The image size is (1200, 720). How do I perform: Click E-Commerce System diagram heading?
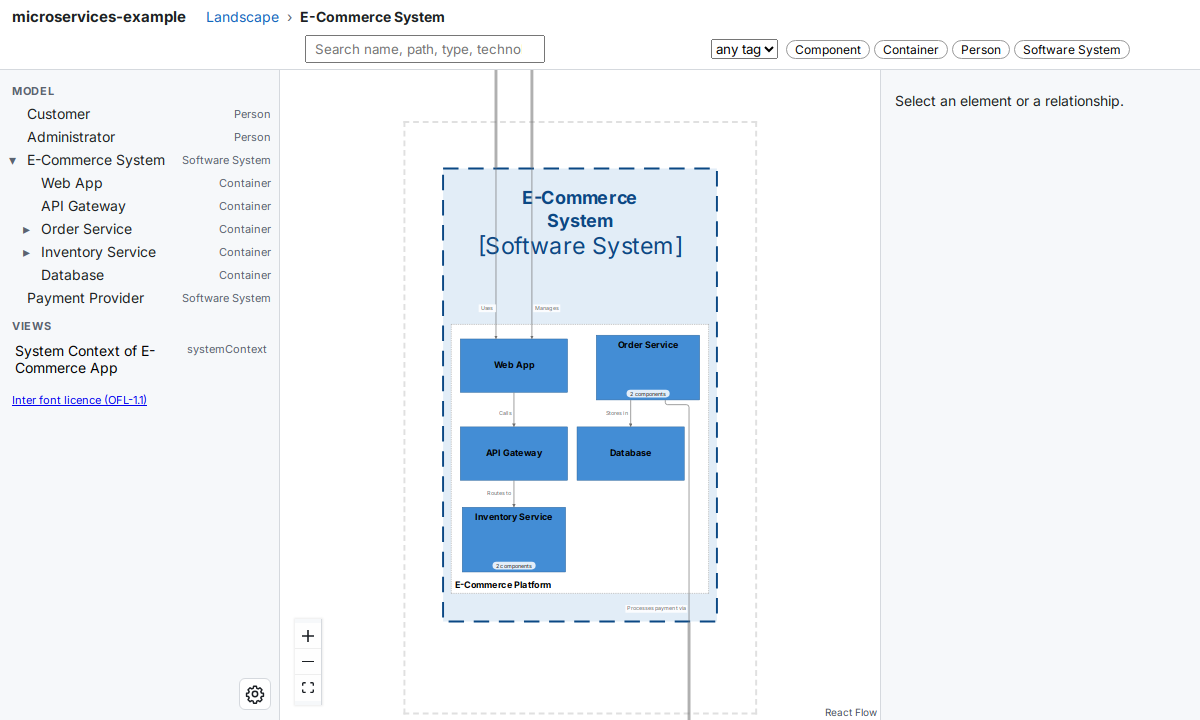click(x=580, y=210)
